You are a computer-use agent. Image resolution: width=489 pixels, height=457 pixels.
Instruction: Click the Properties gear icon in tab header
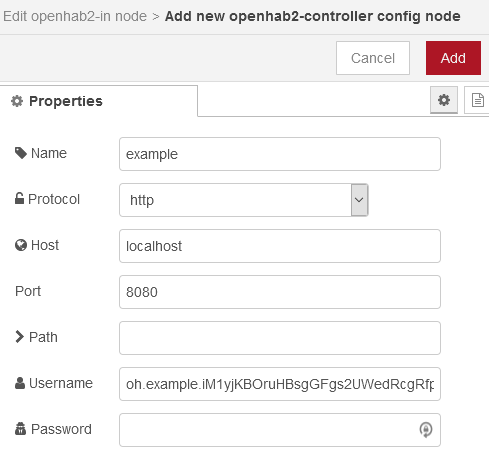[x=17, y=101]
